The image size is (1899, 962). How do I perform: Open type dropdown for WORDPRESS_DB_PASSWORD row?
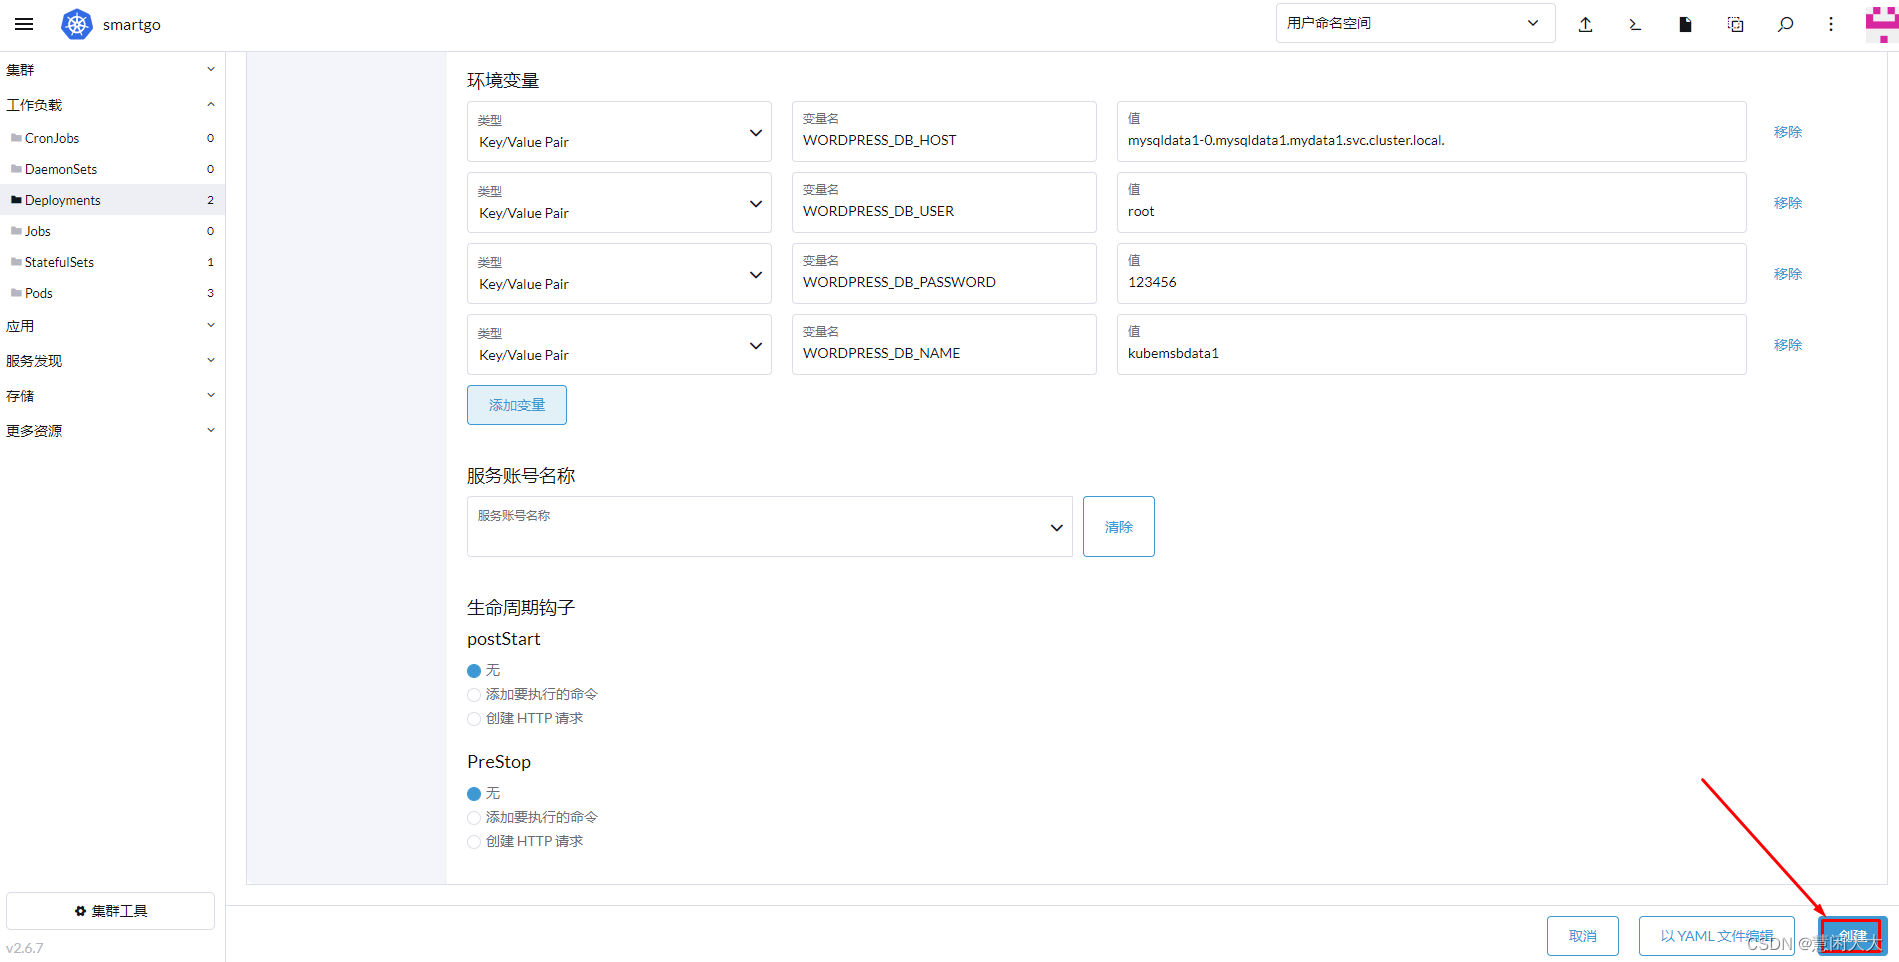(619, 273)
